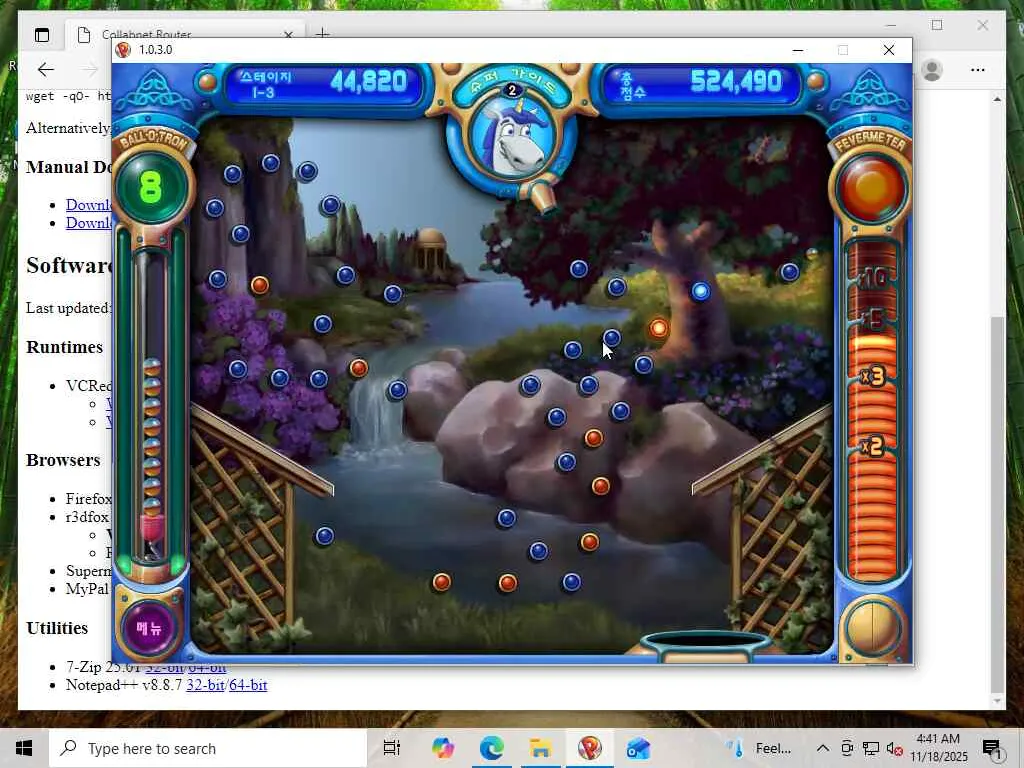
Task: Click the x2 marker on the Fevermeter
Action: (872, 447)
